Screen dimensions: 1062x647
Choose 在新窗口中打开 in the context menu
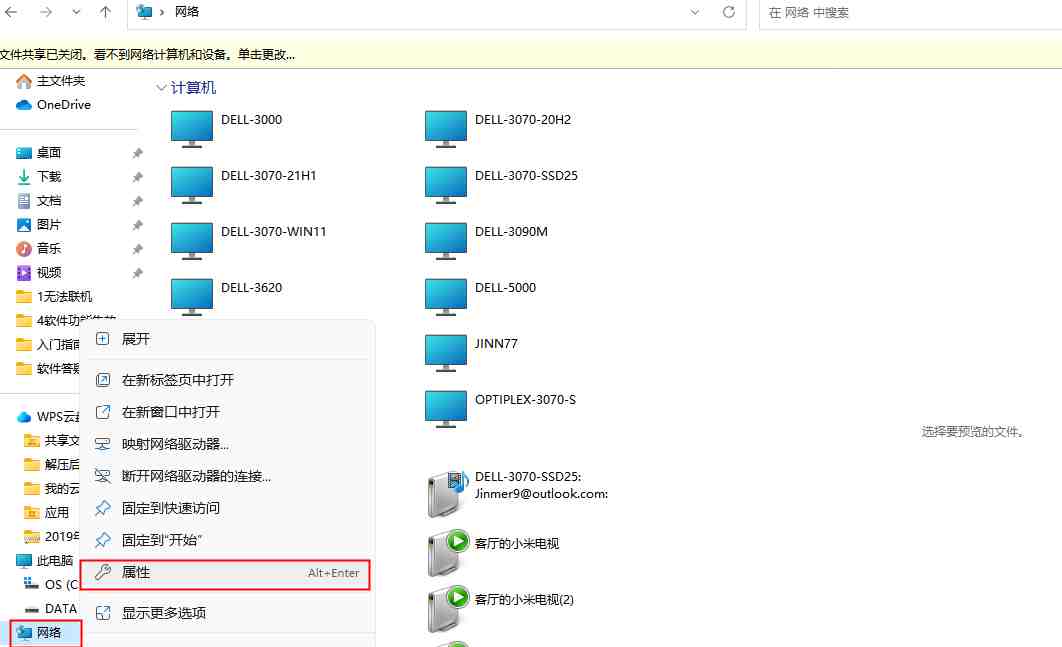(x=227, y=412)
